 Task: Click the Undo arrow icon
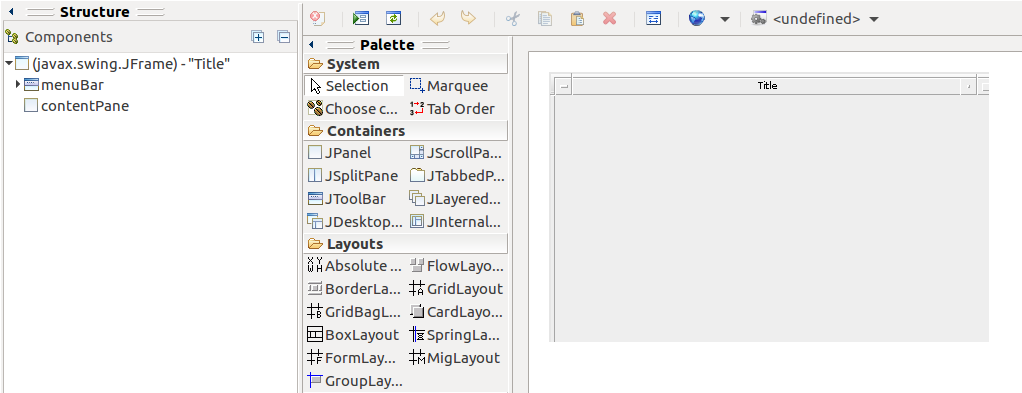[437, 18]
